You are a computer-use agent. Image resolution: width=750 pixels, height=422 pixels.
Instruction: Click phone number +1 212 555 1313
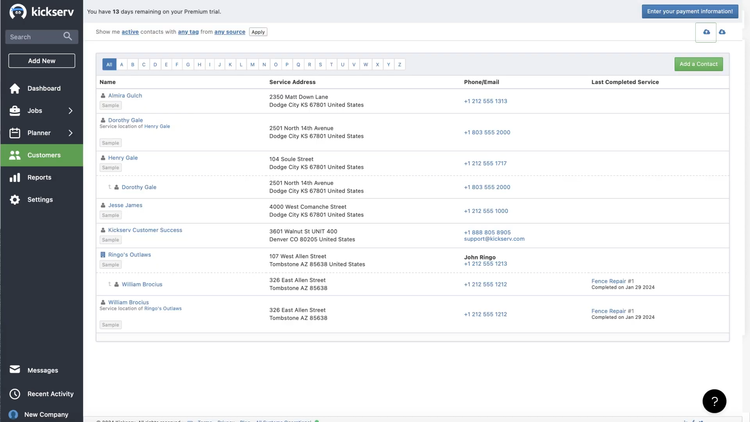point(485,101)
